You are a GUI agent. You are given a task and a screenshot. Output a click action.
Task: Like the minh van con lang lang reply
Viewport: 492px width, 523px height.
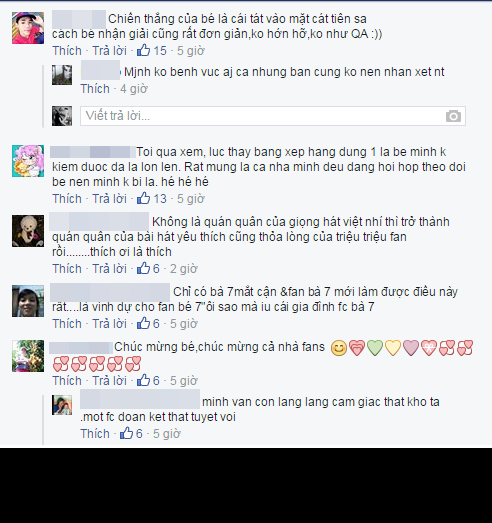tap(95, 434)
